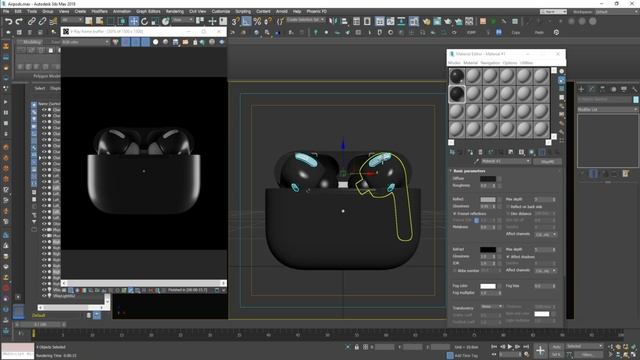The height and width of the screenshot is (360, 640).
Task: Open refraction Affect channels dropdown
Action: pos(546,271)
